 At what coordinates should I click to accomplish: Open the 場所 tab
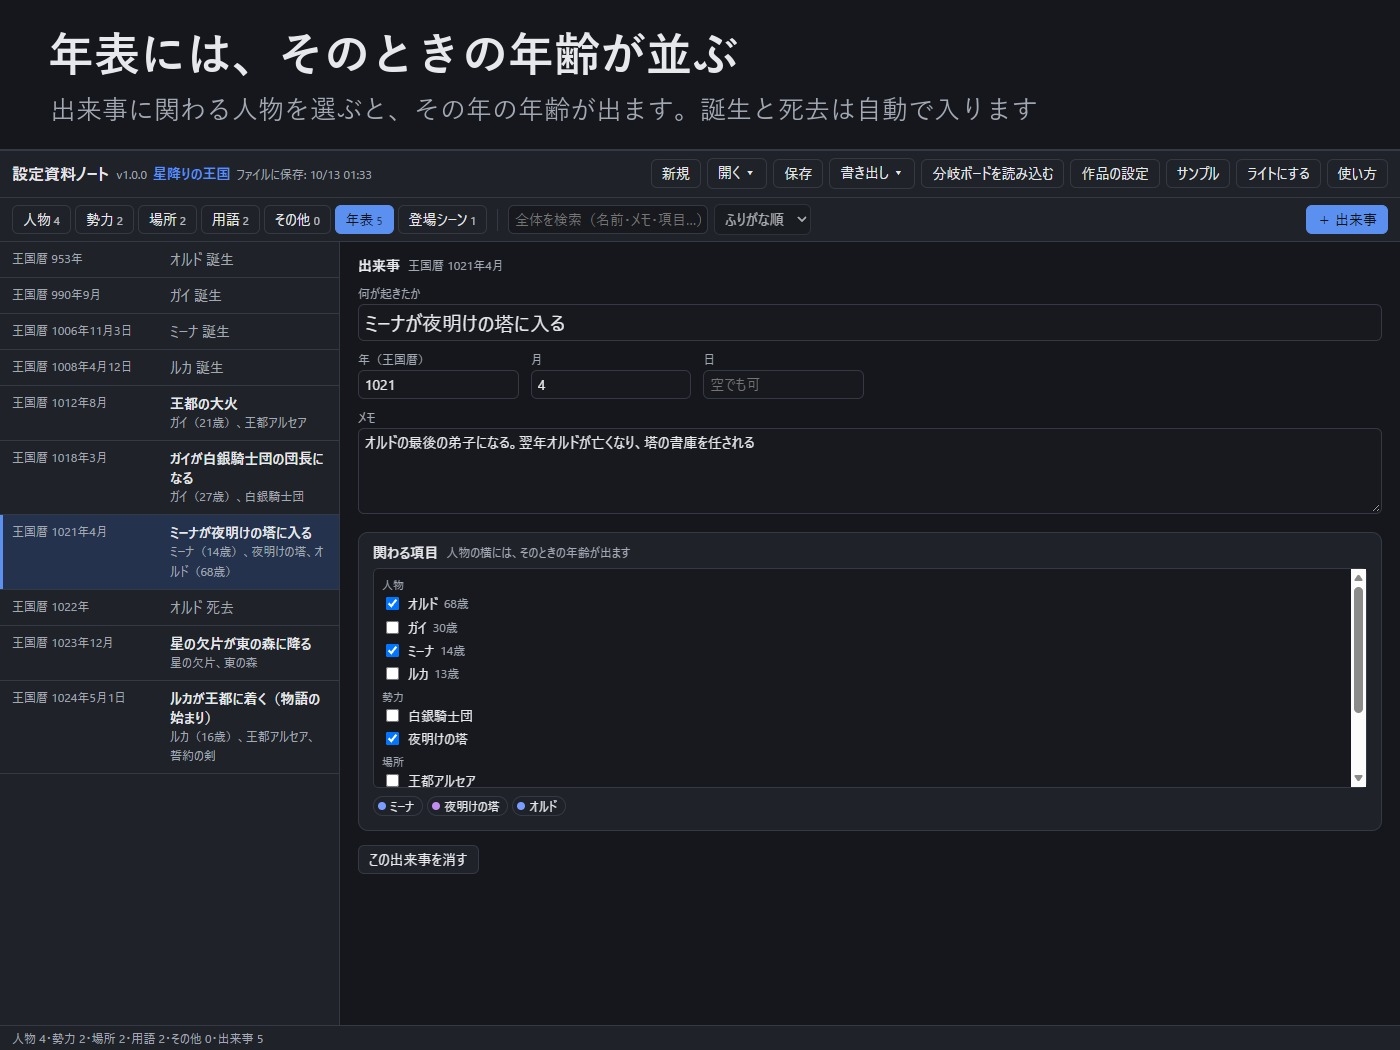pos(167,219)
